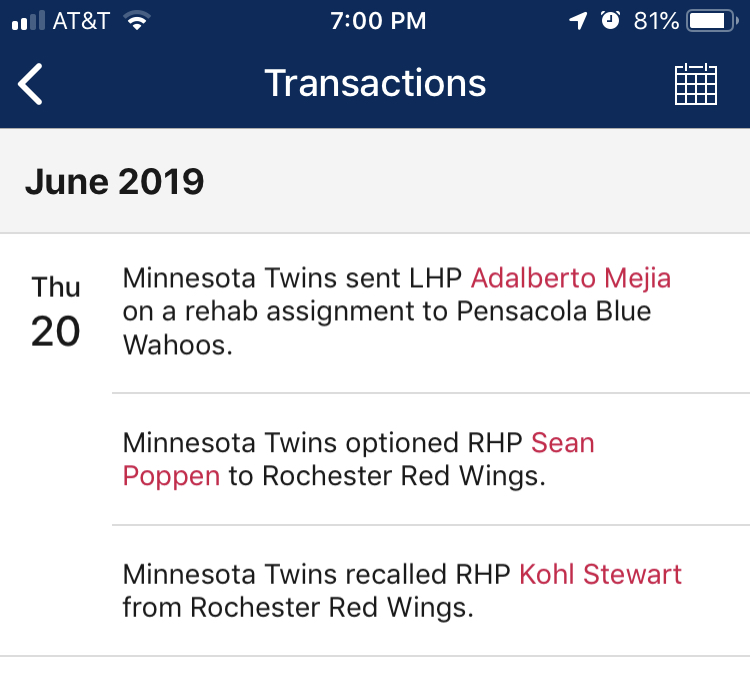Tap the Transactions page title

375,83
